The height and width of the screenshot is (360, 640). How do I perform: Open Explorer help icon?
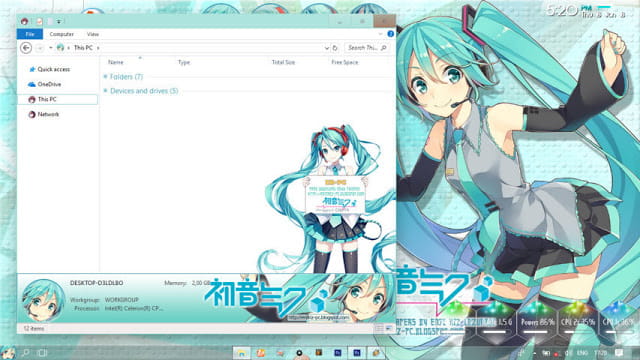(x=391, y=34)
